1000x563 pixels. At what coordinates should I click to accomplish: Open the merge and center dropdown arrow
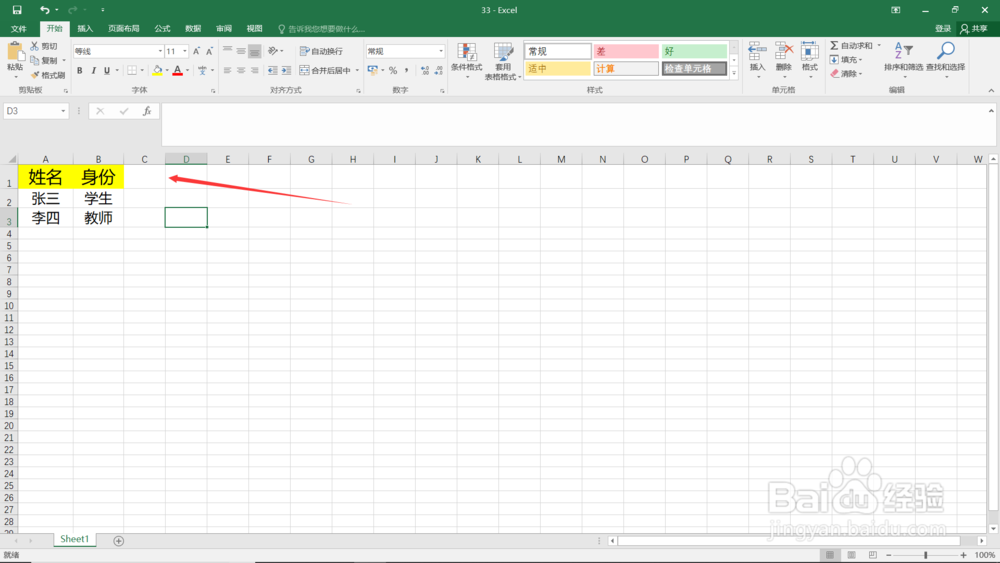coord(357,71)
